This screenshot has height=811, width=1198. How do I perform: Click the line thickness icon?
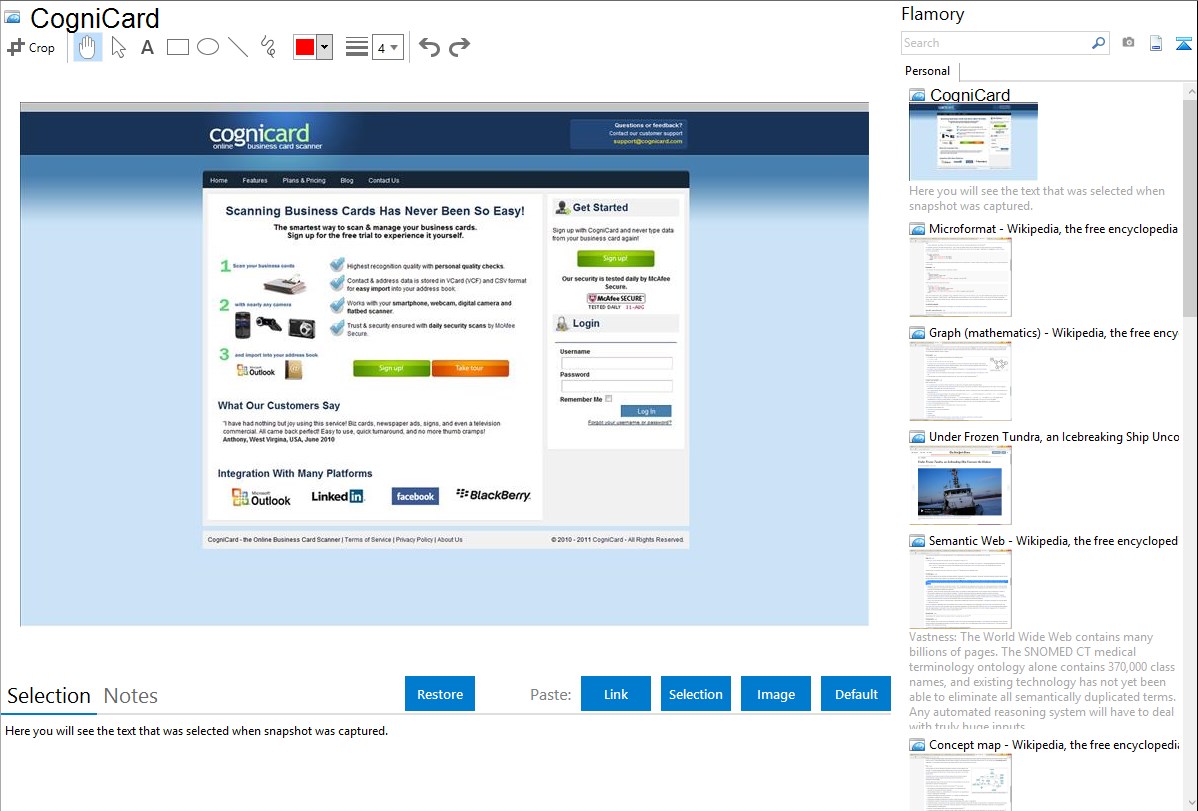click(357, 47)
